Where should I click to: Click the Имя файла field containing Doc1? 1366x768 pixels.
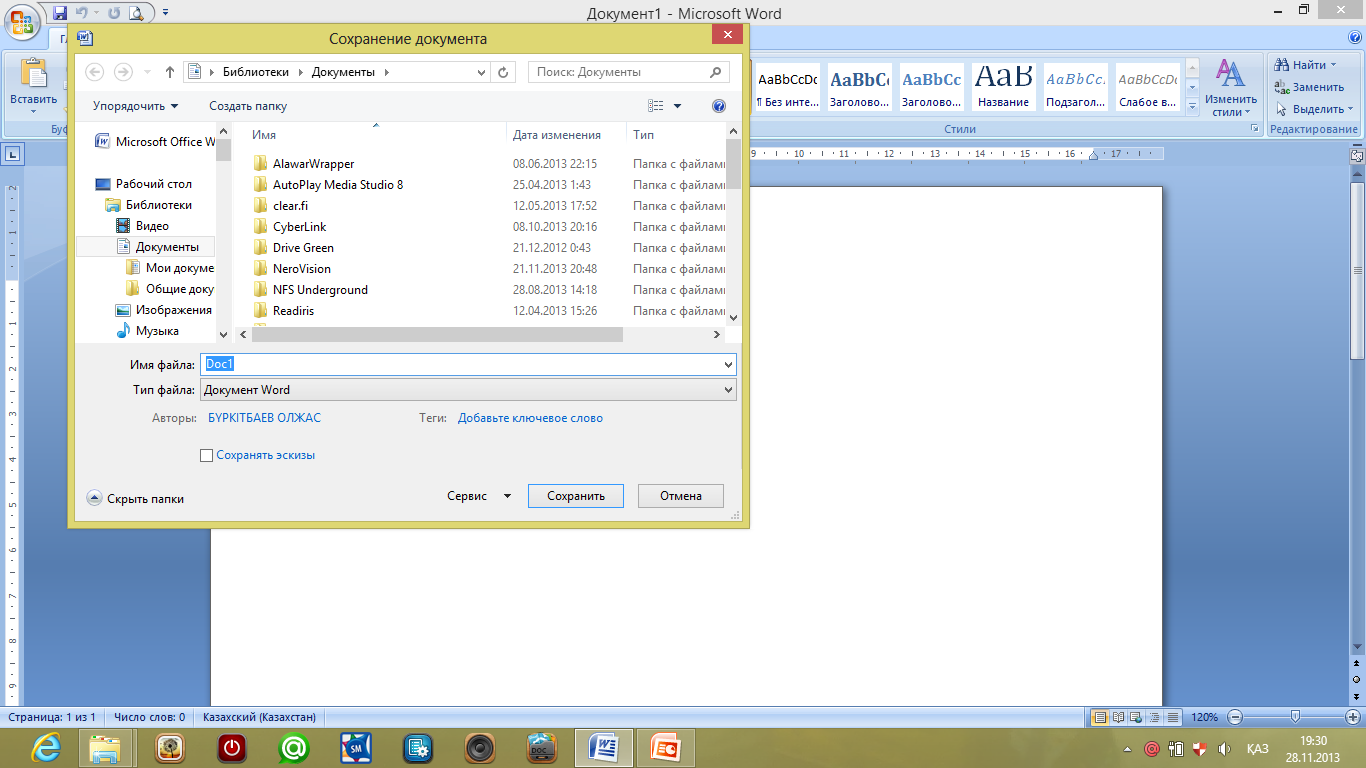tap(468, 365)
